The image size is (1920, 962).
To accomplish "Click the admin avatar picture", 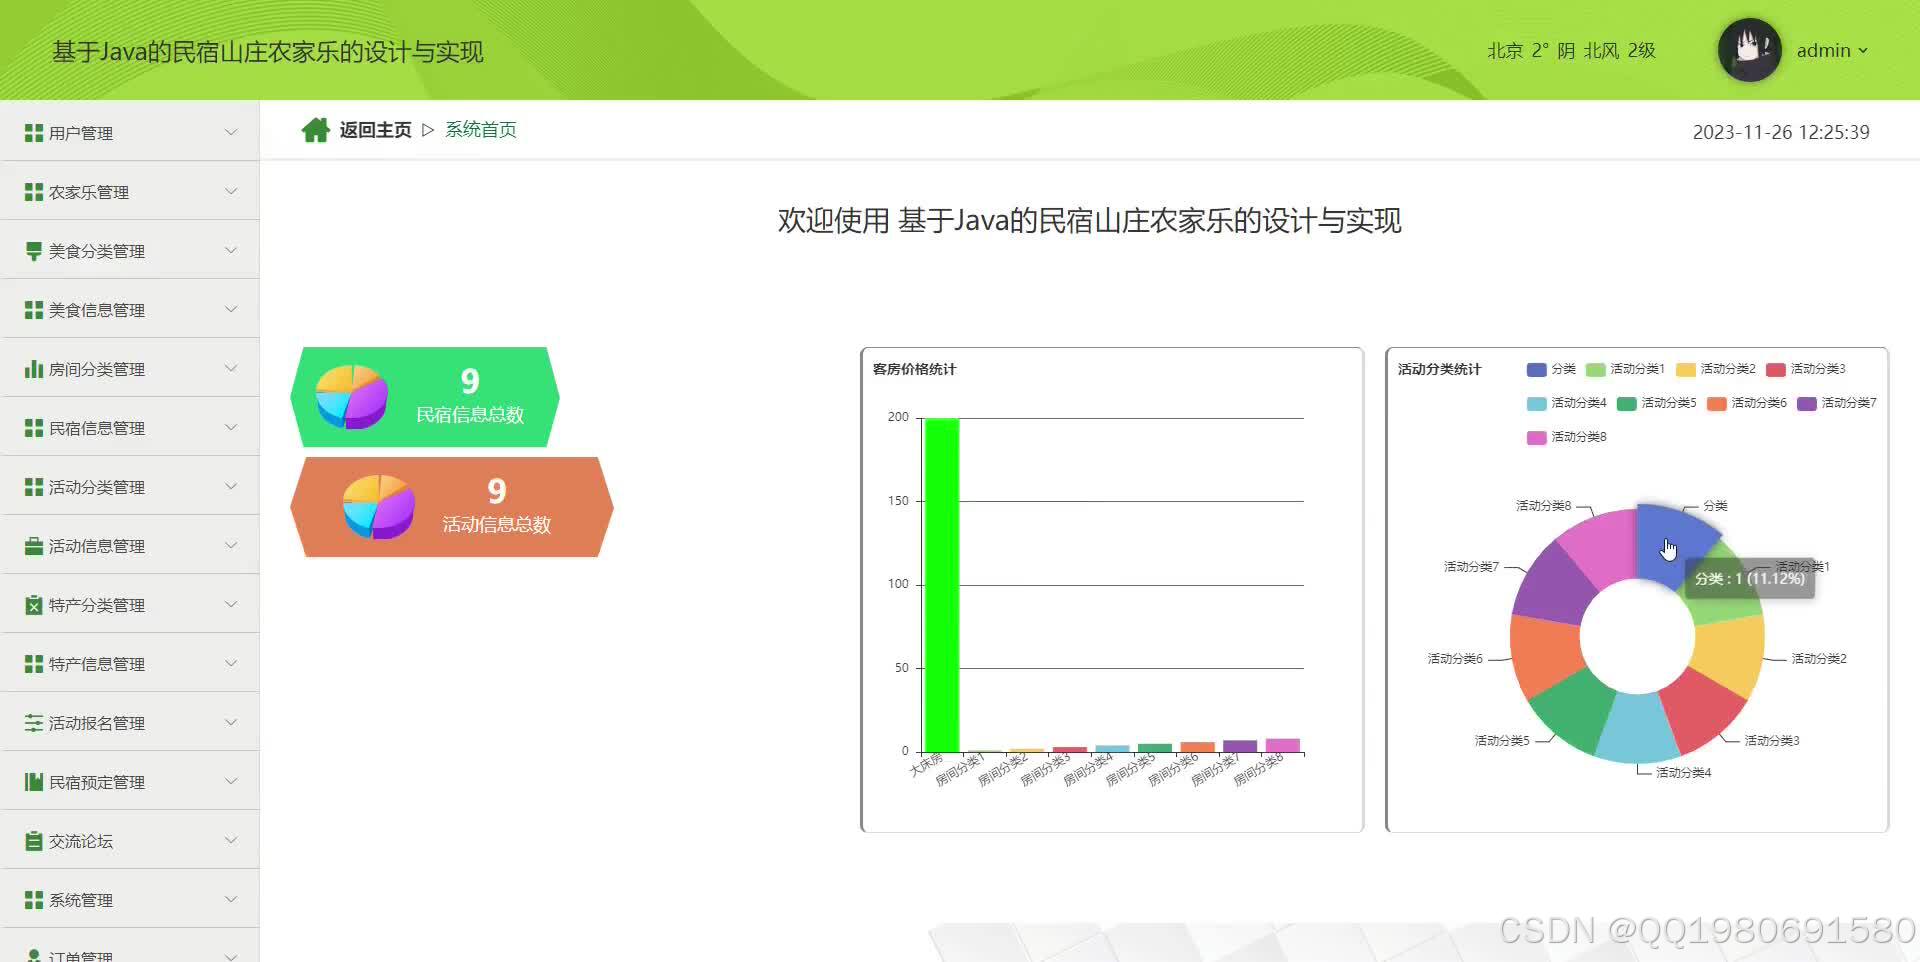I will tap(1749, 50).
